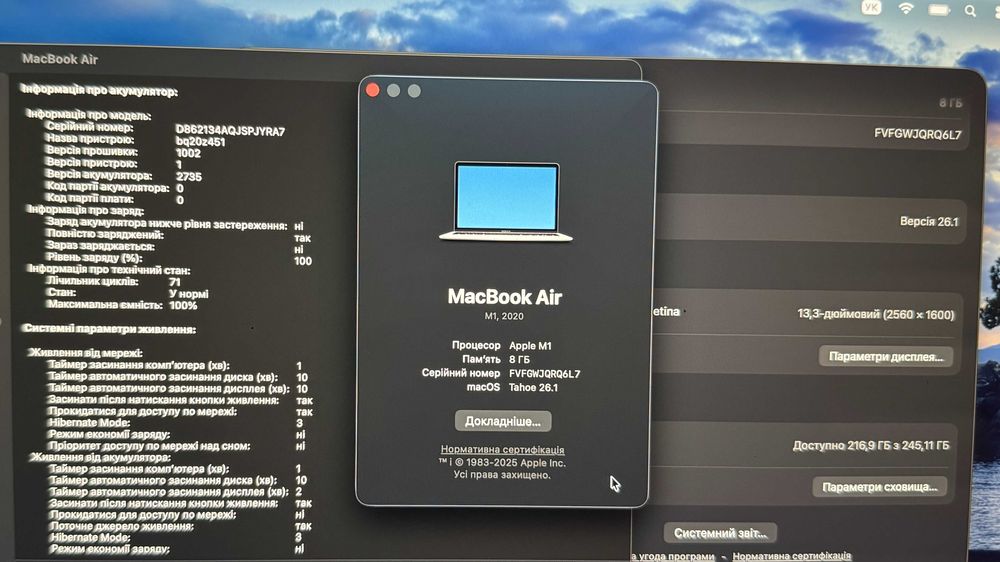
Task: Select Версія прошивки value 1002
Action: 188,154
